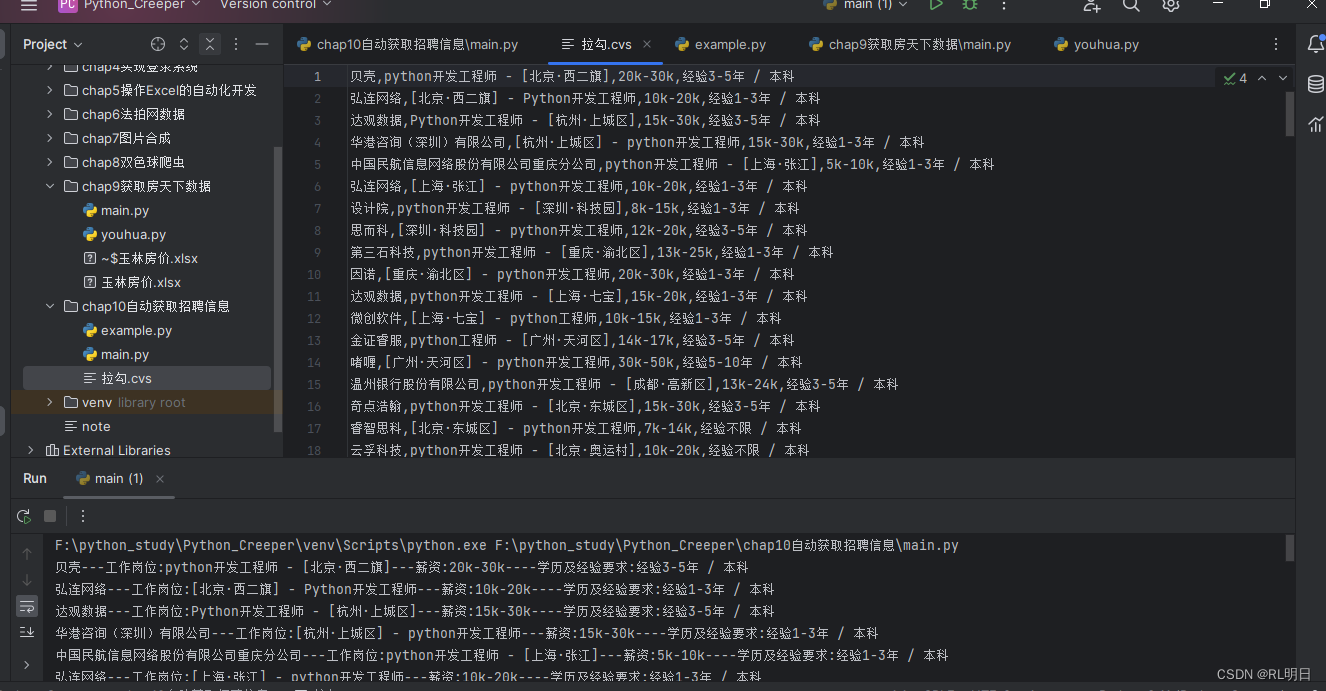Rerun main (1) from Run toolbar
This screenshot has height=691, width=1326.
23,516
